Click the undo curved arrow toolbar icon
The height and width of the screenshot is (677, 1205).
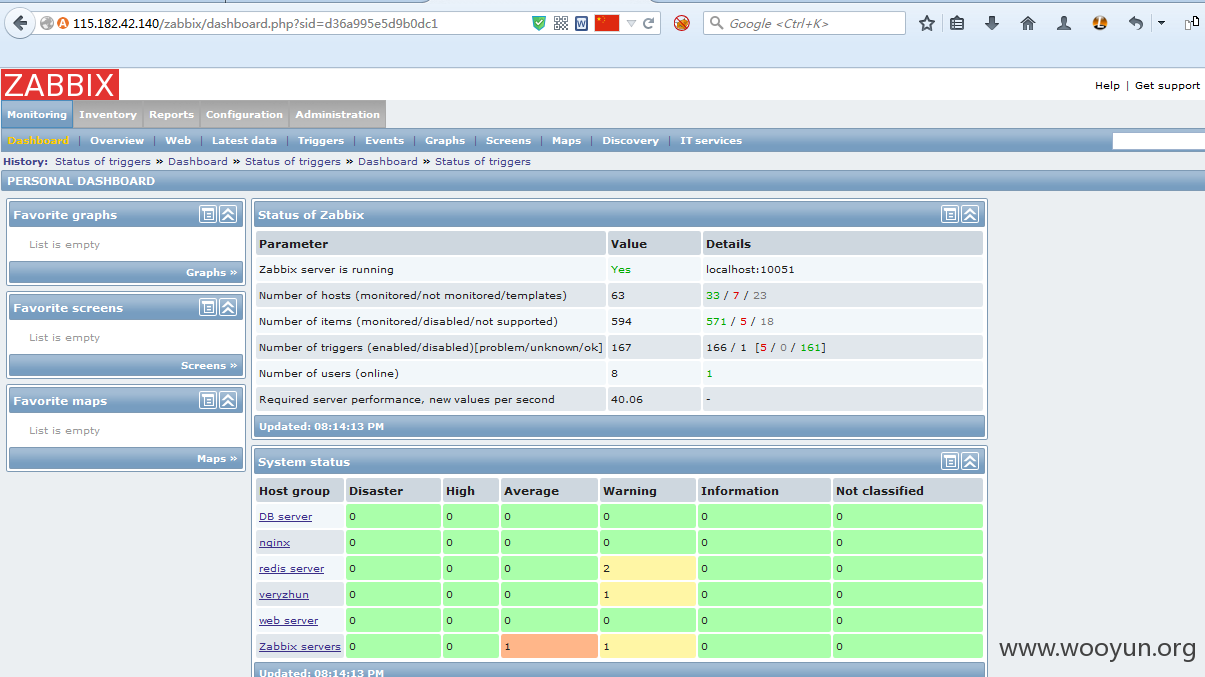[x=1135, y=23]
